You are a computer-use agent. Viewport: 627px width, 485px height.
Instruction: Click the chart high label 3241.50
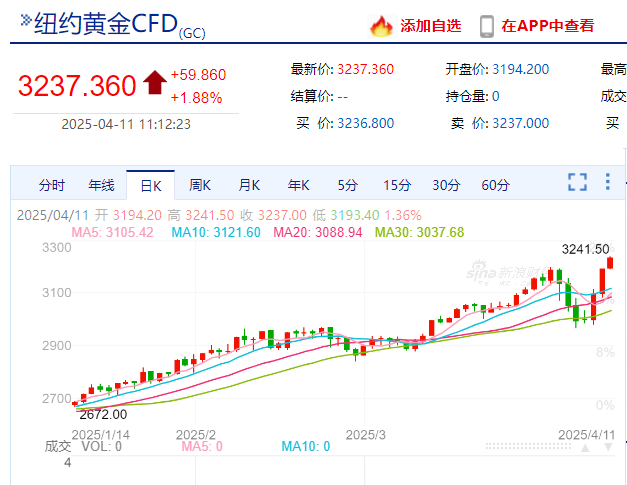(585, 249)
